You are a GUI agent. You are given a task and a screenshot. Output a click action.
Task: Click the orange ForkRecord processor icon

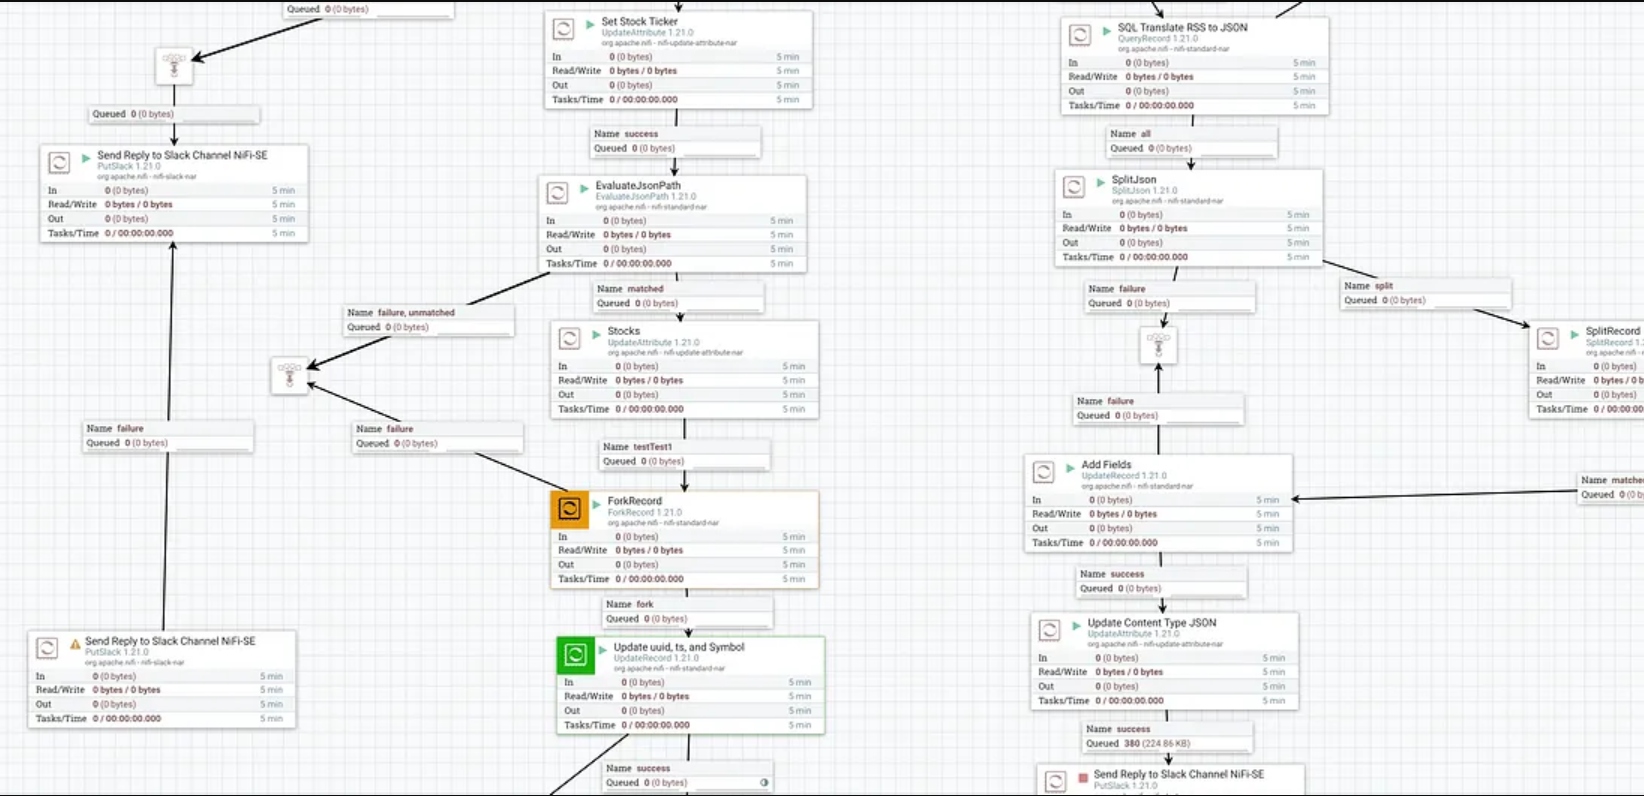(x=569, y=509)
